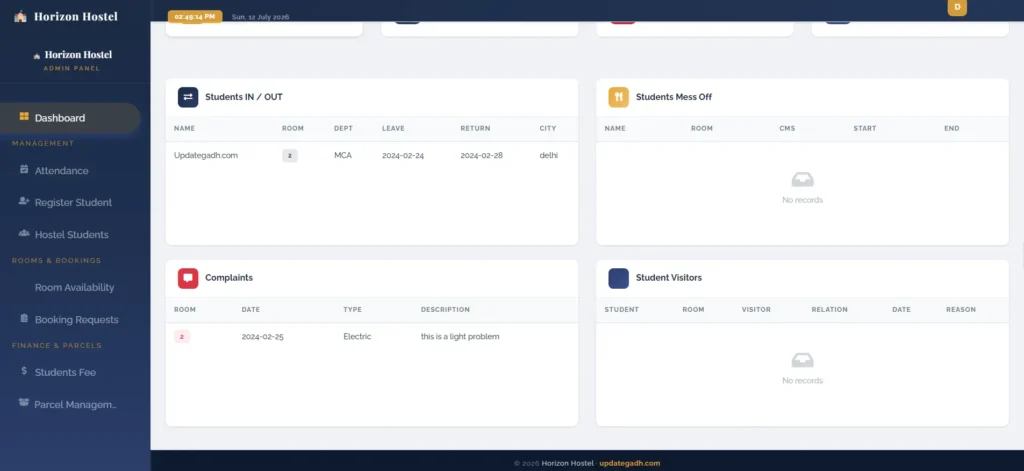This screenshot has width=1024, height=471.
Task: Click the CMS column header in Mess Off
Action: click(x=787, y=129)
